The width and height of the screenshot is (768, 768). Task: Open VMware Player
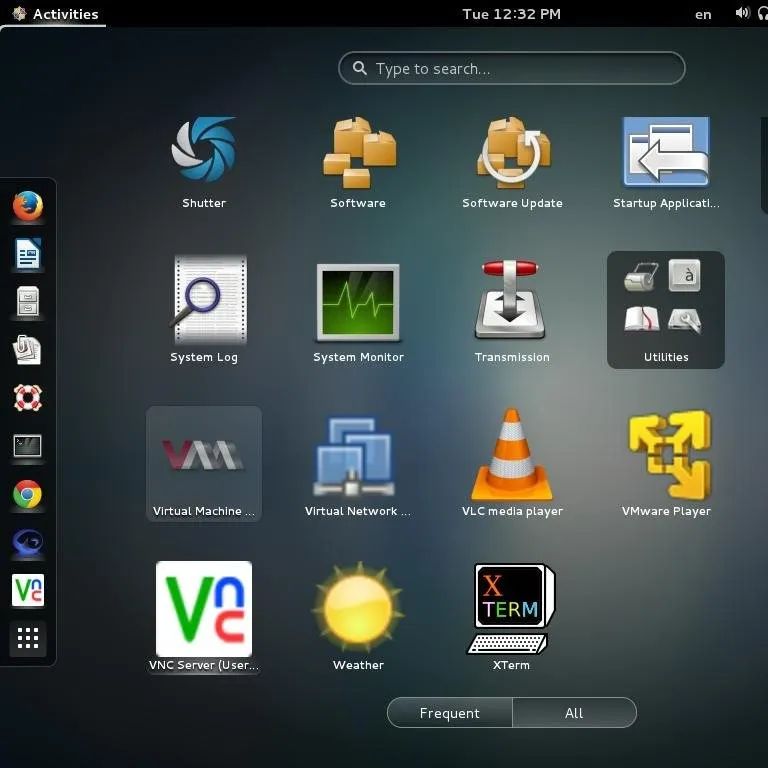pyautogui.click(x=666, y=463)
